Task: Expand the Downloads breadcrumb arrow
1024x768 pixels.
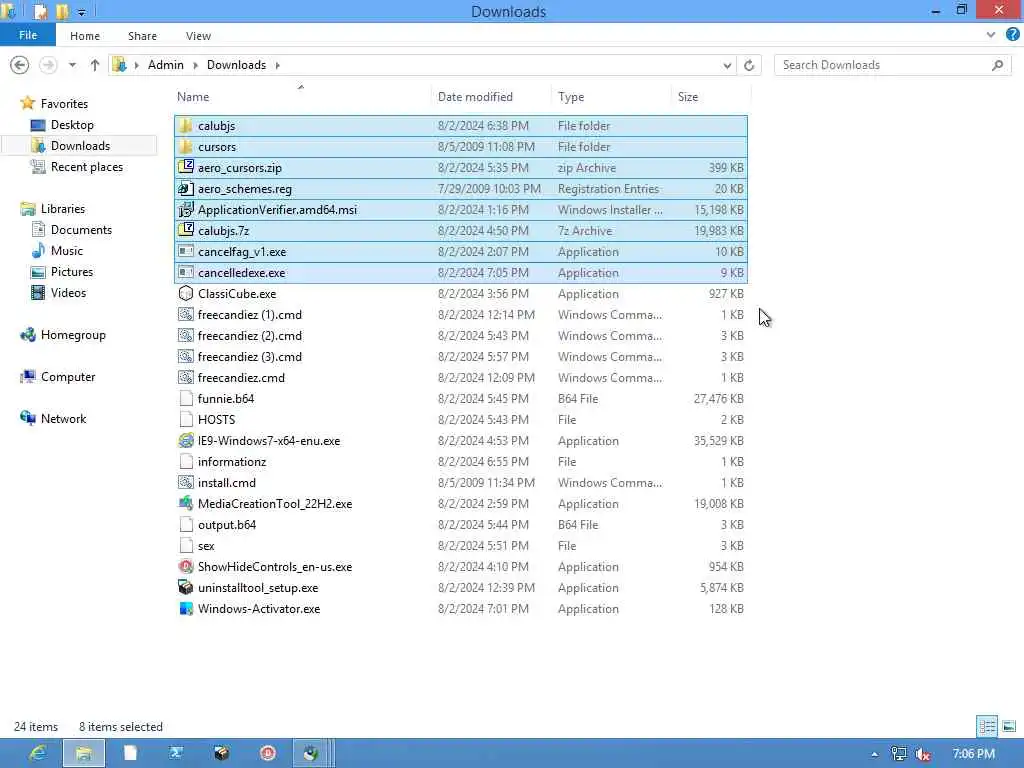Action: [278, 65]
